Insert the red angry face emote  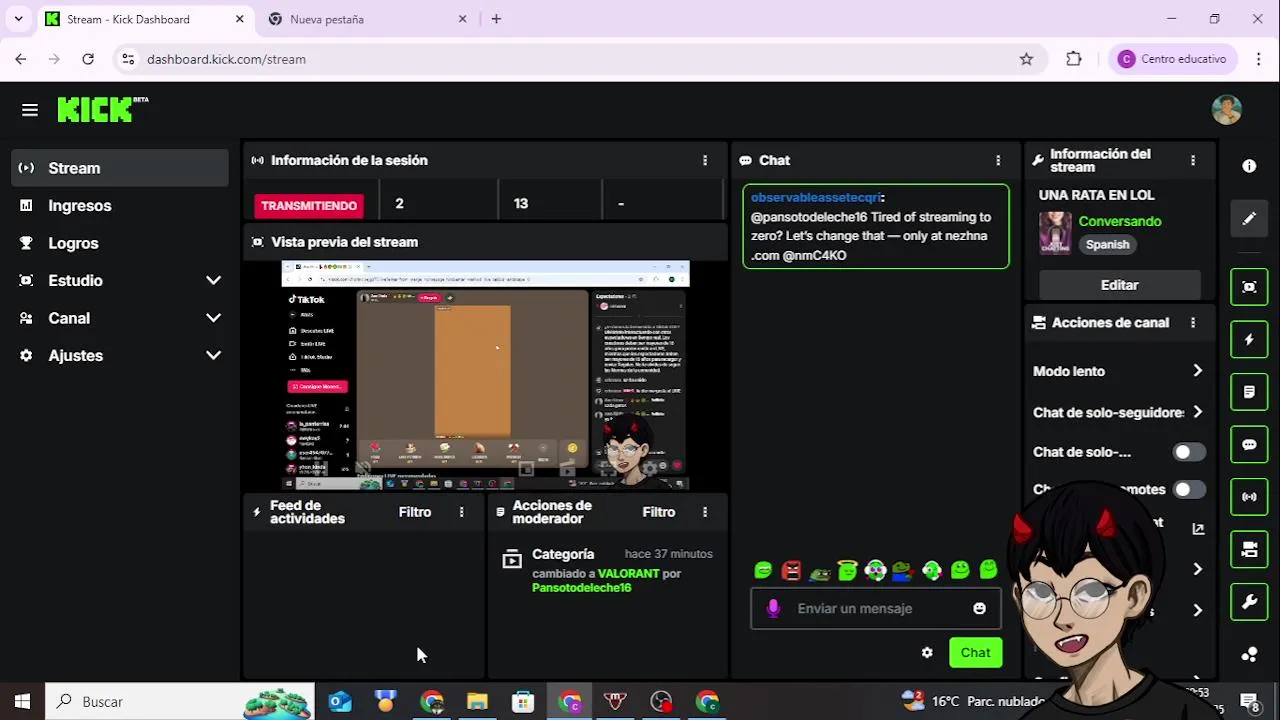[791, 570]
